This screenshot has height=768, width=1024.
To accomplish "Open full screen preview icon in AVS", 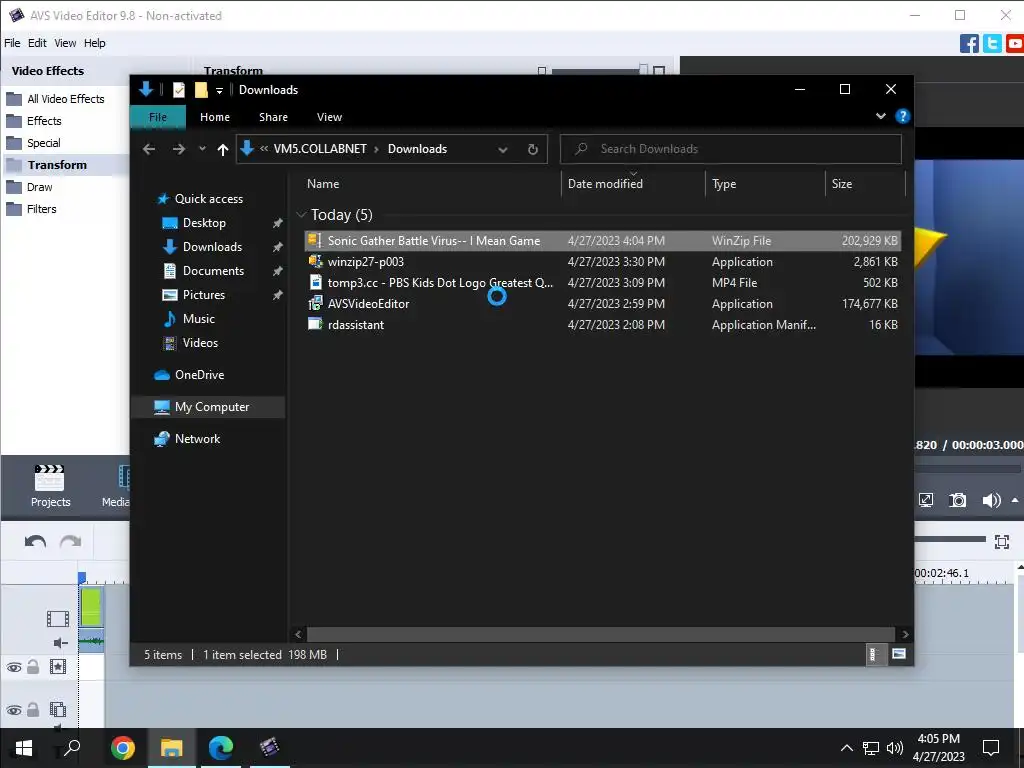I will (926, 500).
